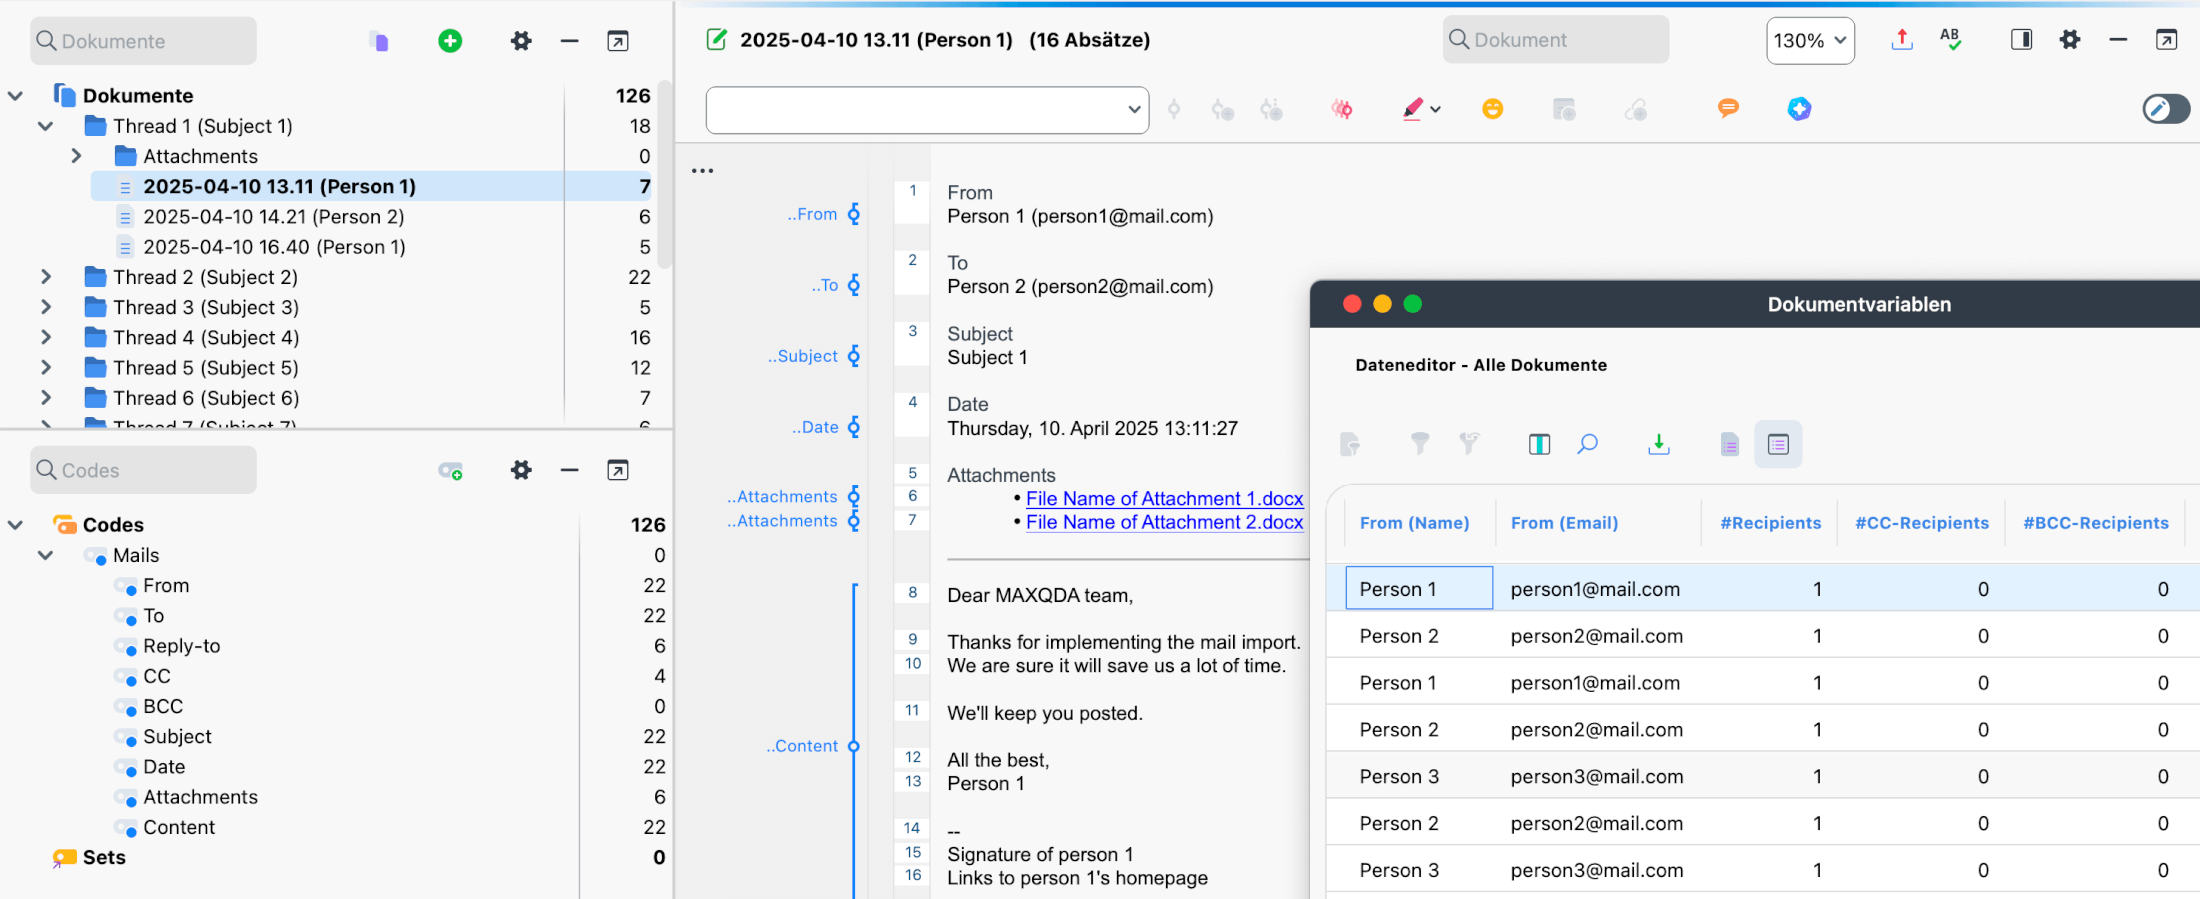Viewport: 2200px width, 899px height.
Task: Open File Name of Attachment 2.docx link
Action: pos(1164,522)
